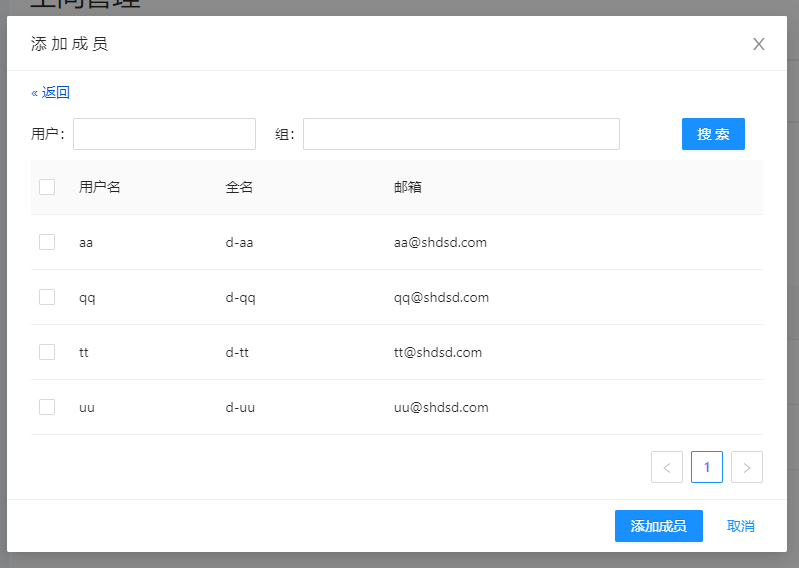799x568 pixels.
Task: Confirm with the blue 添加成员 button
Action: [658, 526]
